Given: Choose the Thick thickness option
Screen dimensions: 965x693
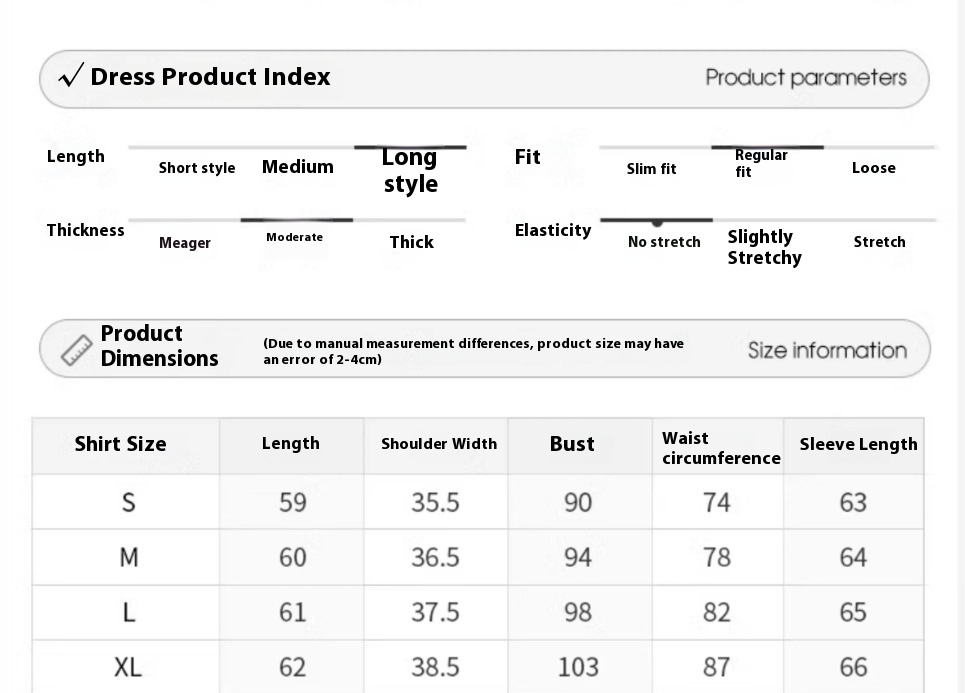Looking at the screenshot, I should [412, 242].
